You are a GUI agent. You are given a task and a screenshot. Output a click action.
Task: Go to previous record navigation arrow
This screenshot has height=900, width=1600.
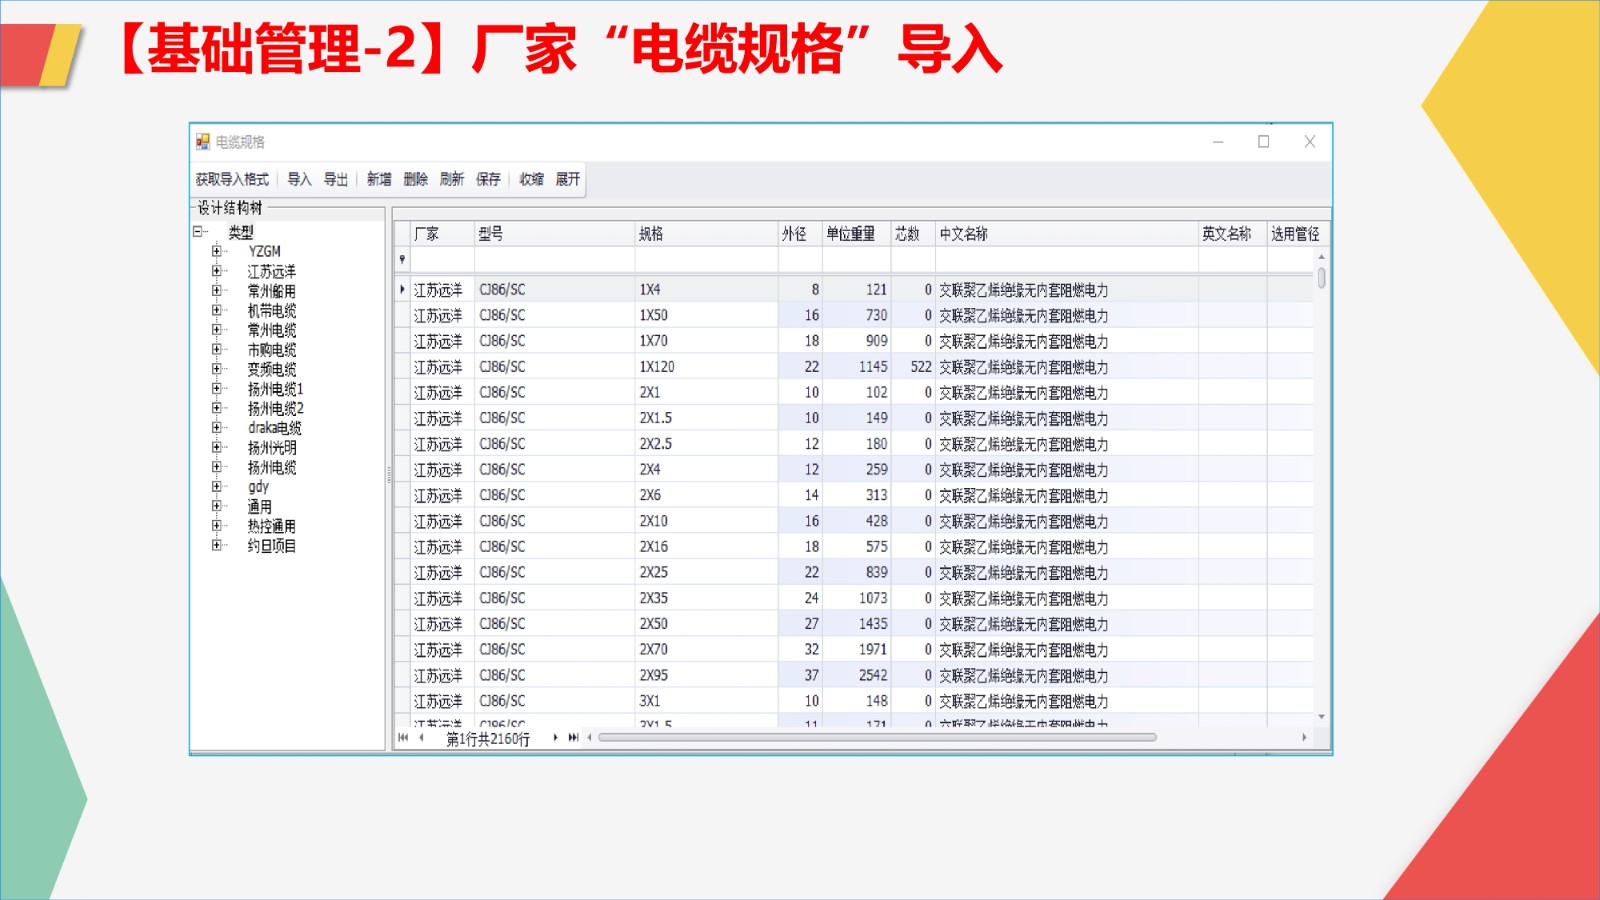tap(421, 738)
